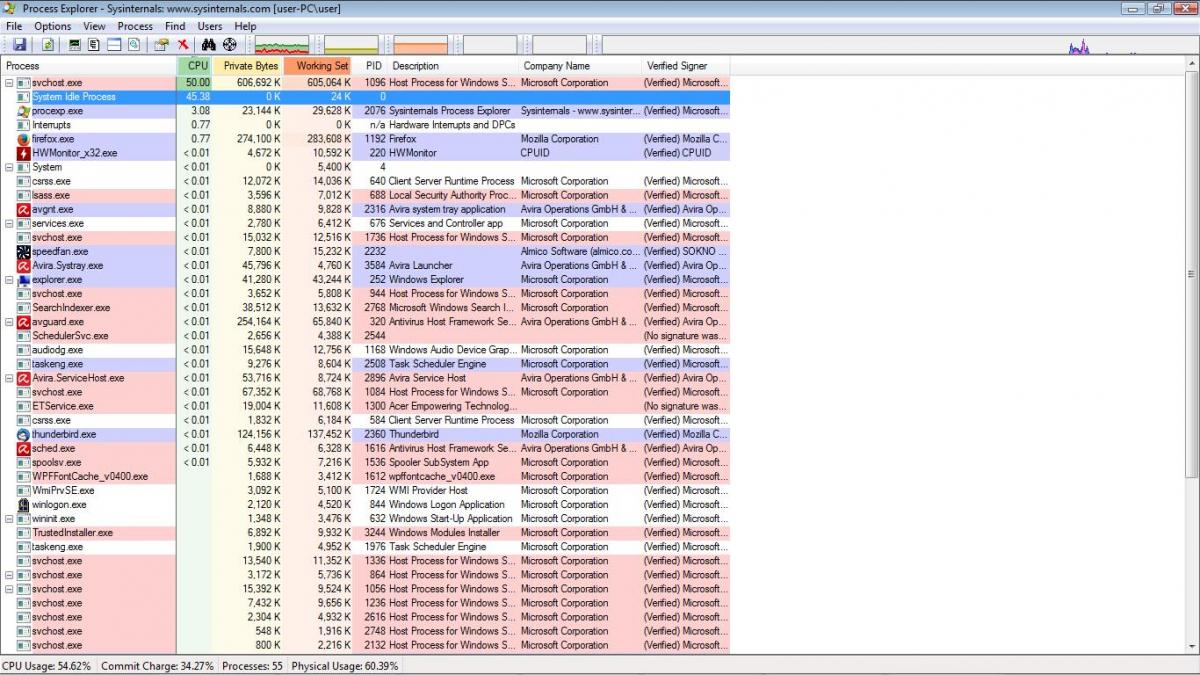Image resolution: width=1200 pixels, height=675 pixels.
Task: Click 'CPU Usage: 54.62%' in status bar
Action: 46,666
